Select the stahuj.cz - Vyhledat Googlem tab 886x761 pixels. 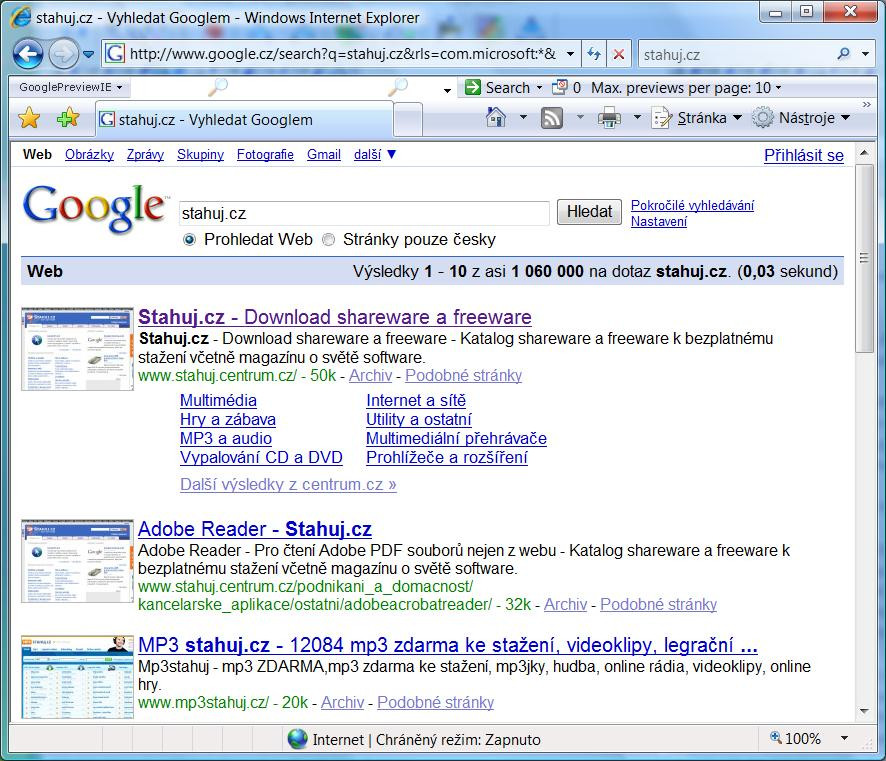244,119
